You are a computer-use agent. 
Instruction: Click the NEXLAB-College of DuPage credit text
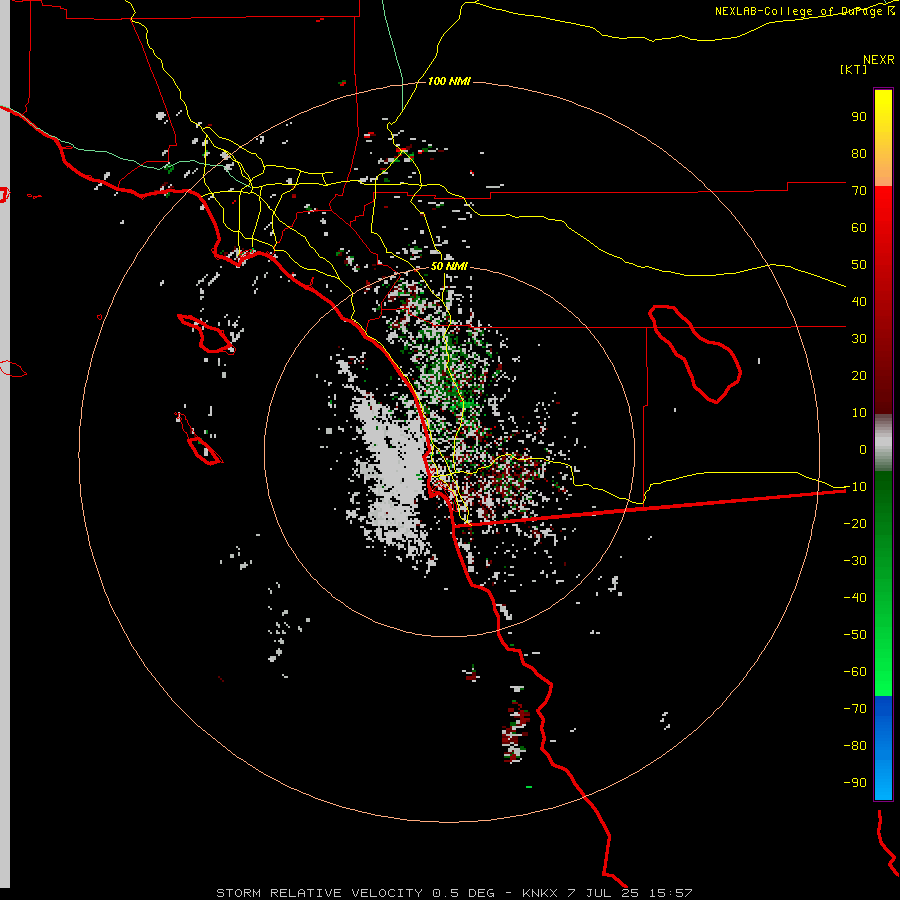[x=804, y=11]
